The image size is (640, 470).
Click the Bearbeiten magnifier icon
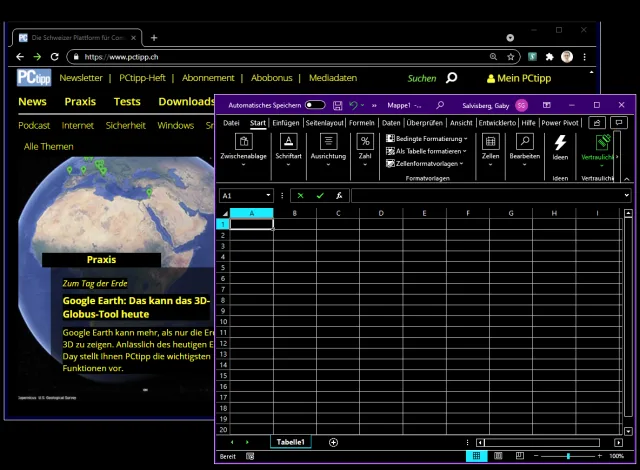[x=524, y=142]
